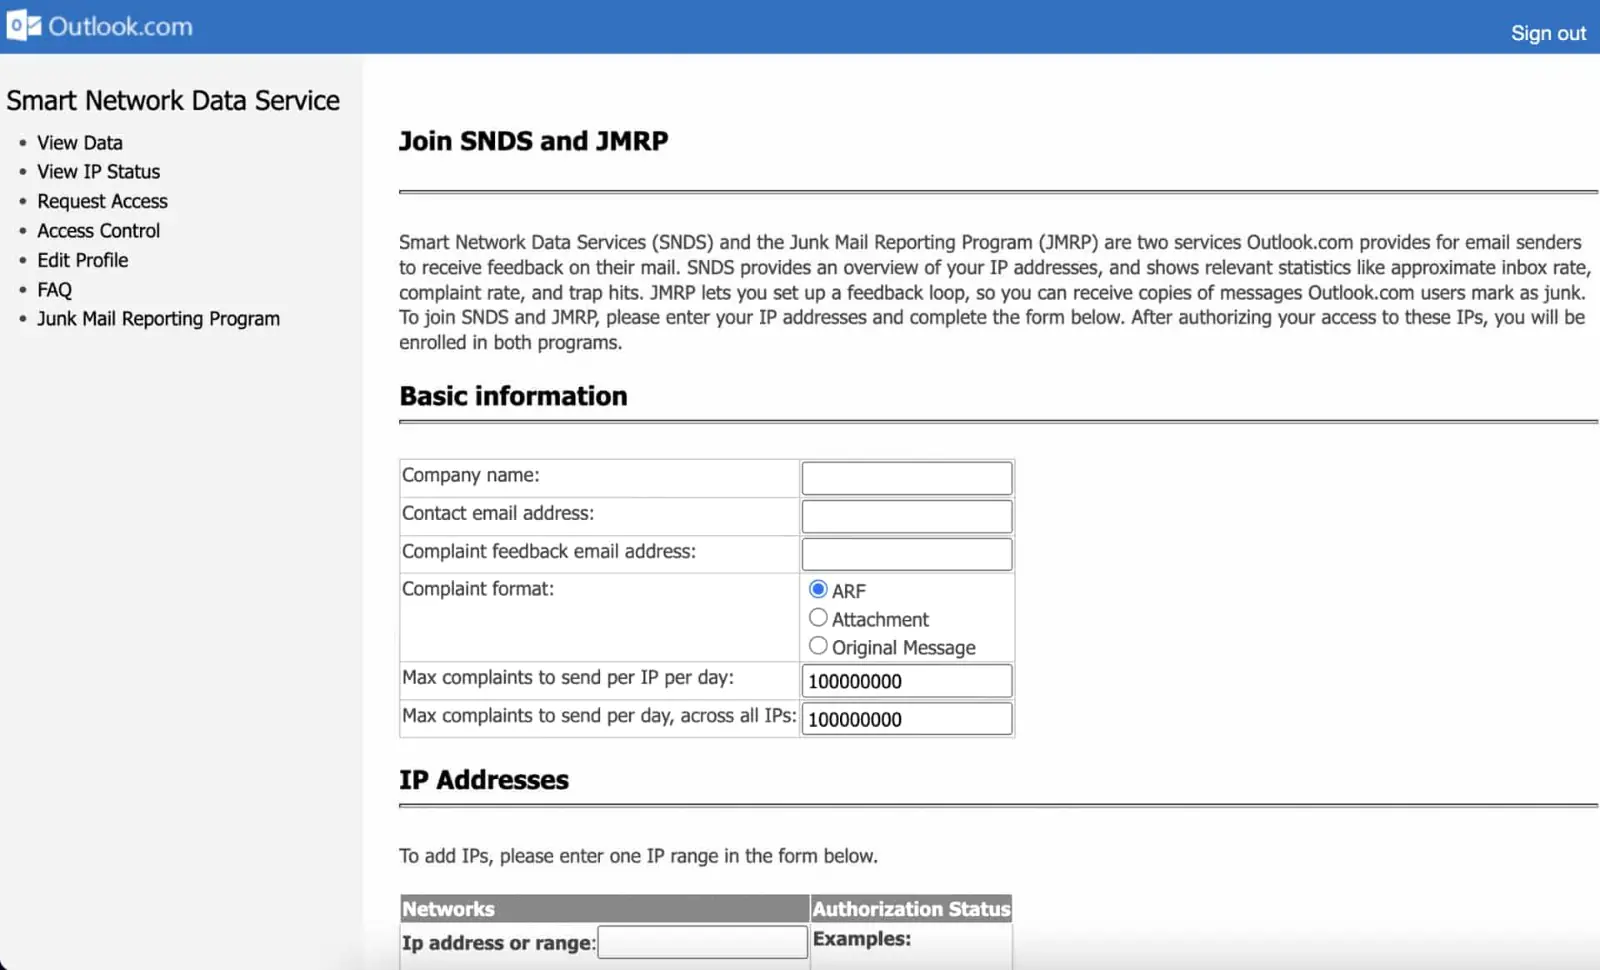1600x970 pixels.
Task: Click the Smart Network Data Service heading
Action: click(173, 101)
